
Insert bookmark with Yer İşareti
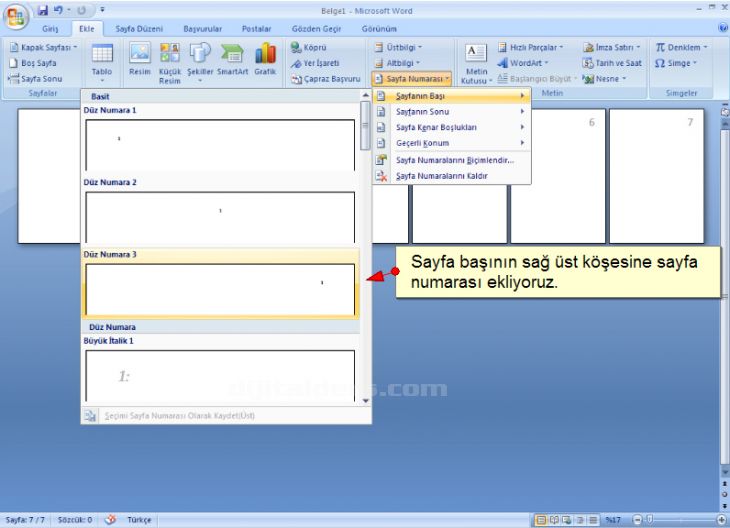pyautogui.click(x=315, y=63)
